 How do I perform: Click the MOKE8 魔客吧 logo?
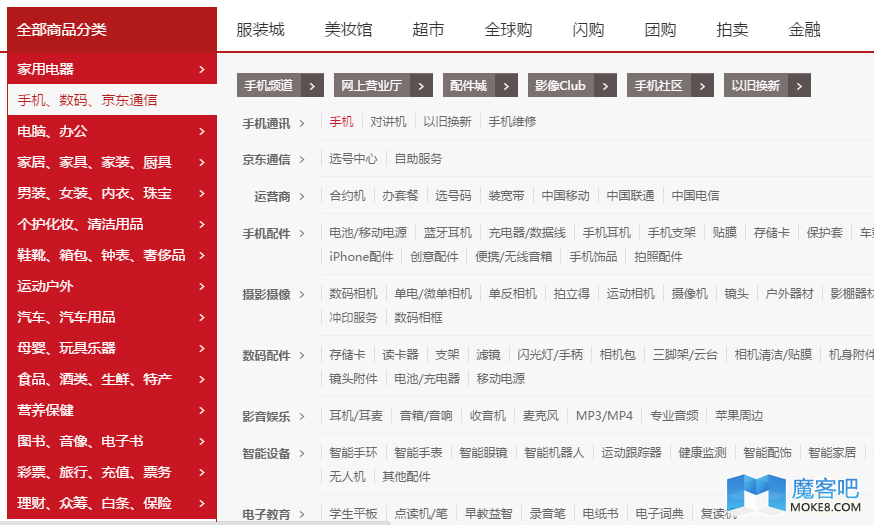792,495
